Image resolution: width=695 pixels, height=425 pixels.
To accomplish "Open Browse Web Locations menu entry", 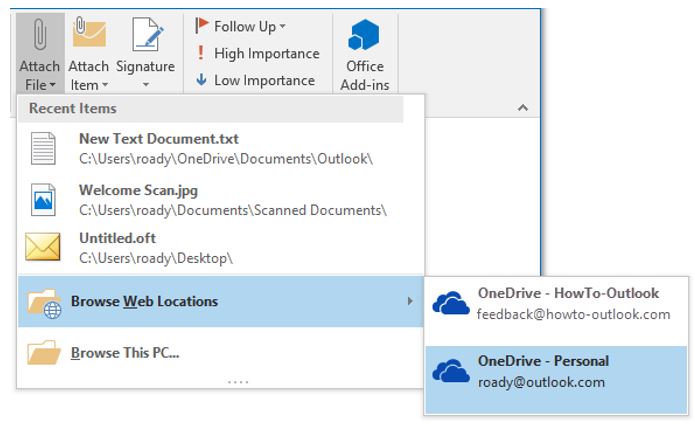I will coord(221,301).
